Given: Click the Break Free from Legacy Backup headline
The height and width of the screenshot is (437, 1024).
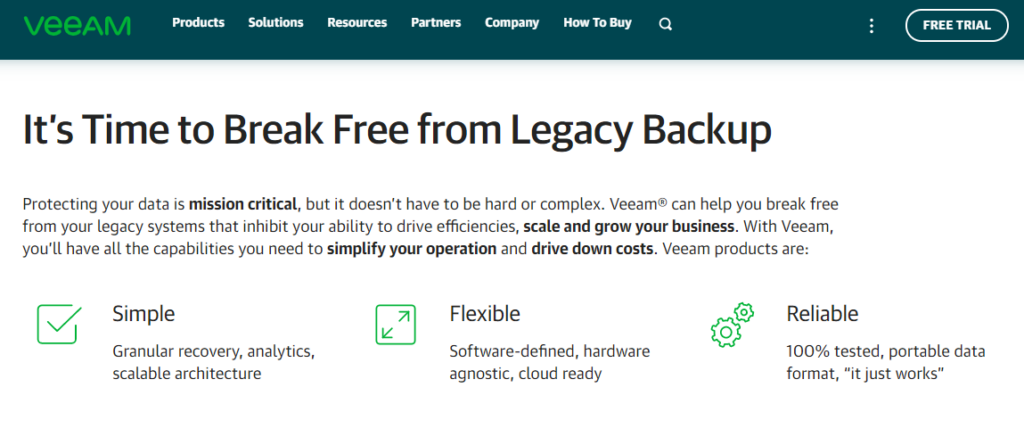Looking at the screenshot, I should (x=397, y=131).
